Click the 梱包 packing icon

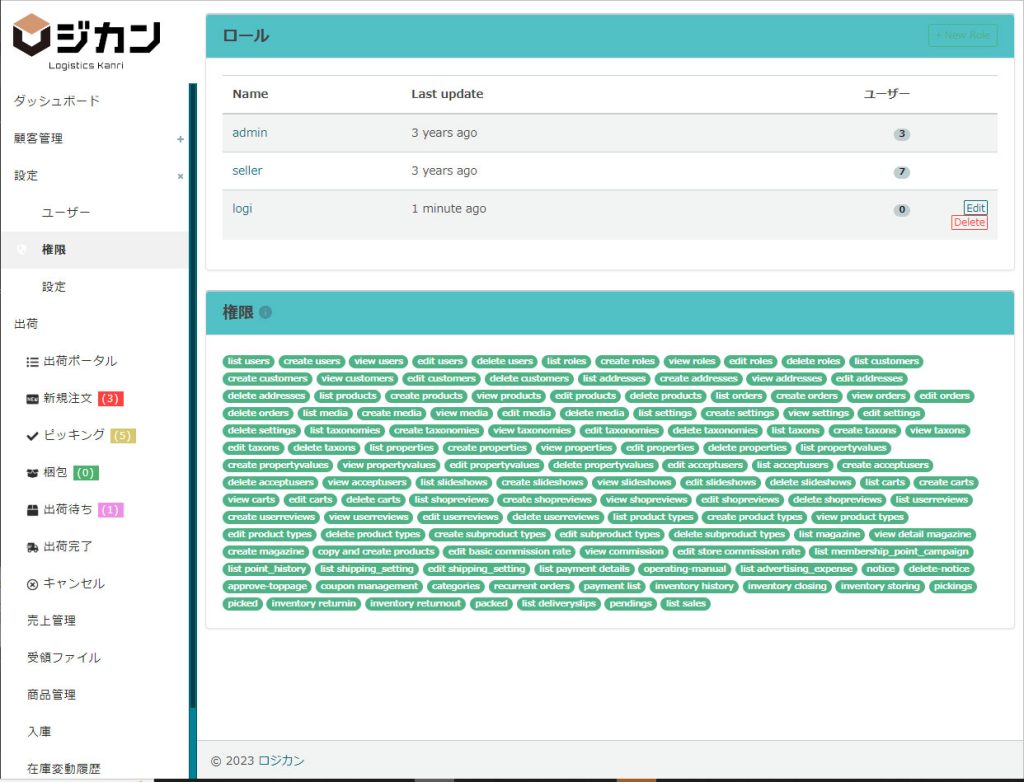[x=32, y=473]
